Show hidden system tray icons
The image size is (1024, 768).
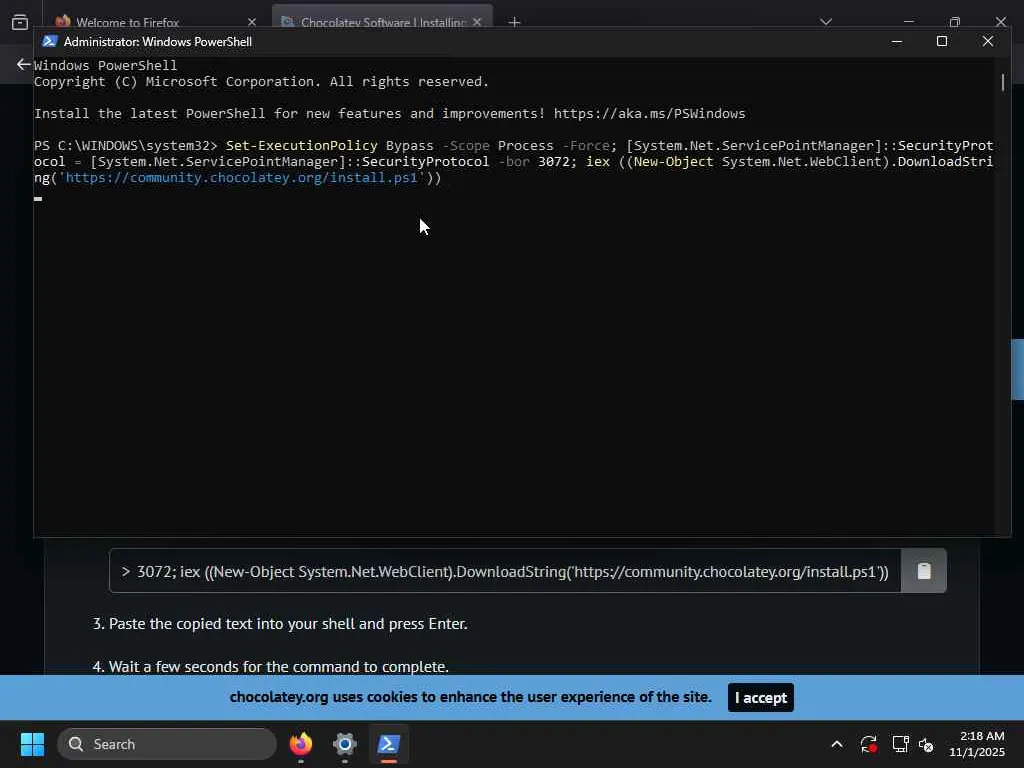pyautogui.click(x=837, y=744)
